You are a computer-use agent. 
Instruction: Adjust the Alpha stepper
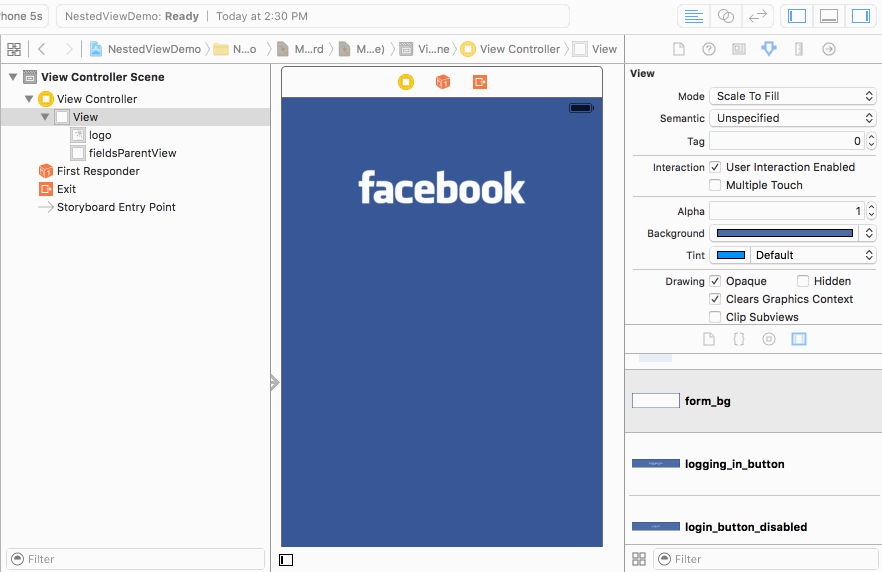click(x=871, y=211)
